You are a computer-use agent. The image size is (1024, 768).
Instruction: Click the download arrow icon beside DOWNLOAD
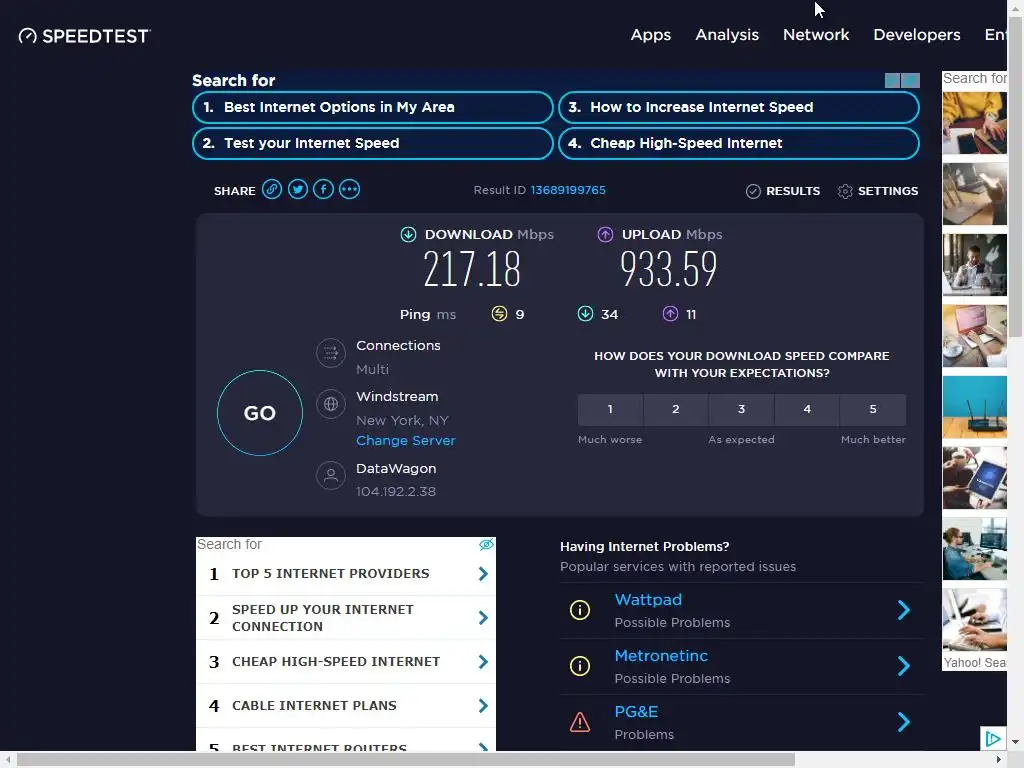(408, 234)
